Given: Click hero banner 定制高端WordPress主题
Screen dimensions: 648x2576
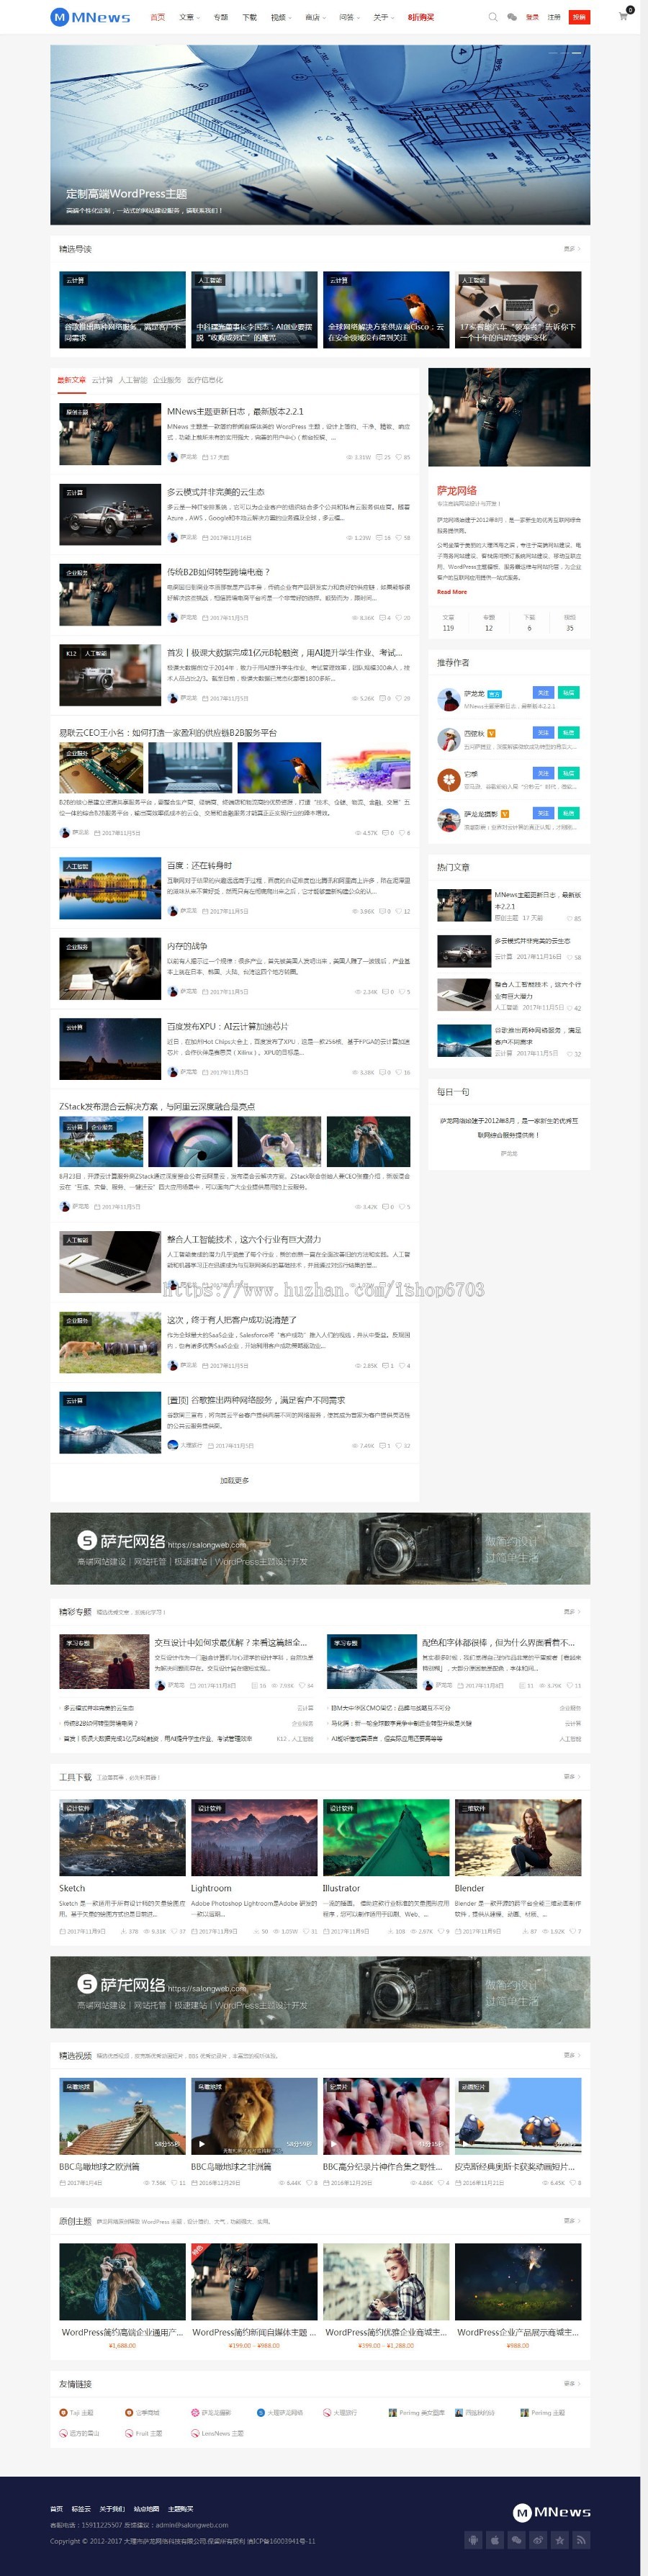Looking at the screenshot, I should click(x=320, y=134).
